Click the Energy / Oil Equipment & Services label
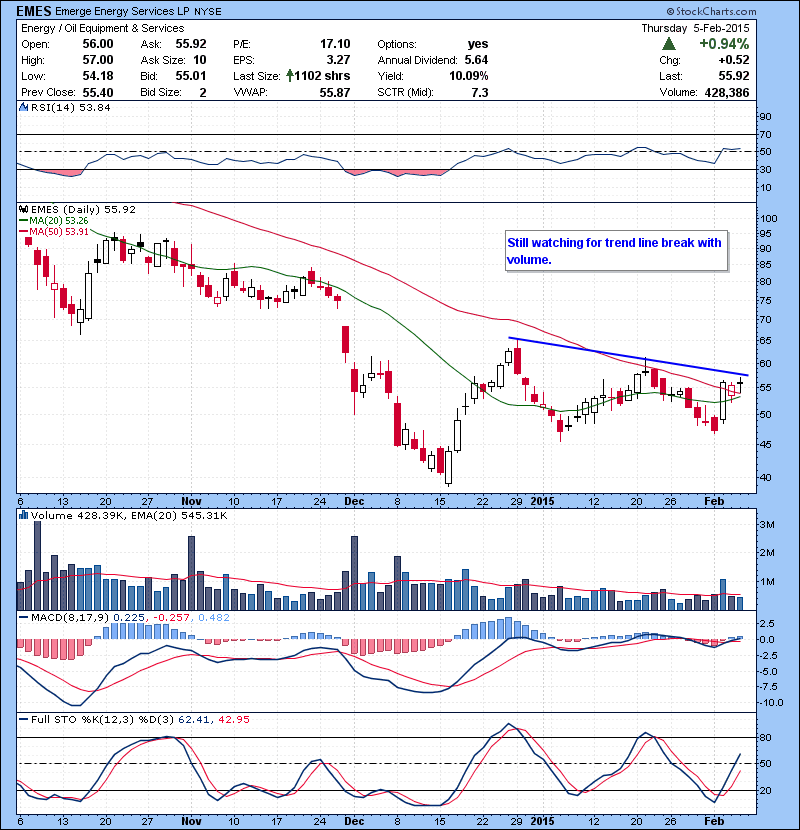800x830 pixels. tap(103, 28)
